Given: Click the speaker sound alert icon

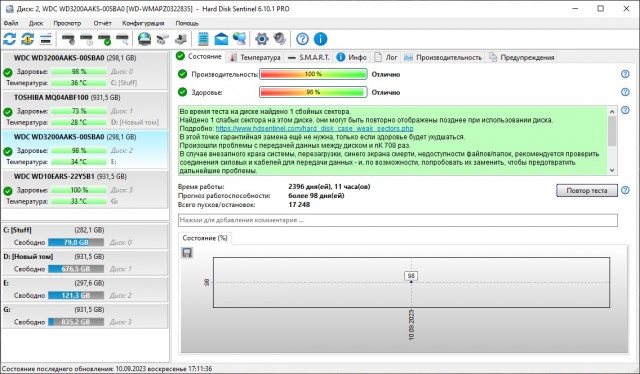Looking at the screenshot, I should coord(280,39).
